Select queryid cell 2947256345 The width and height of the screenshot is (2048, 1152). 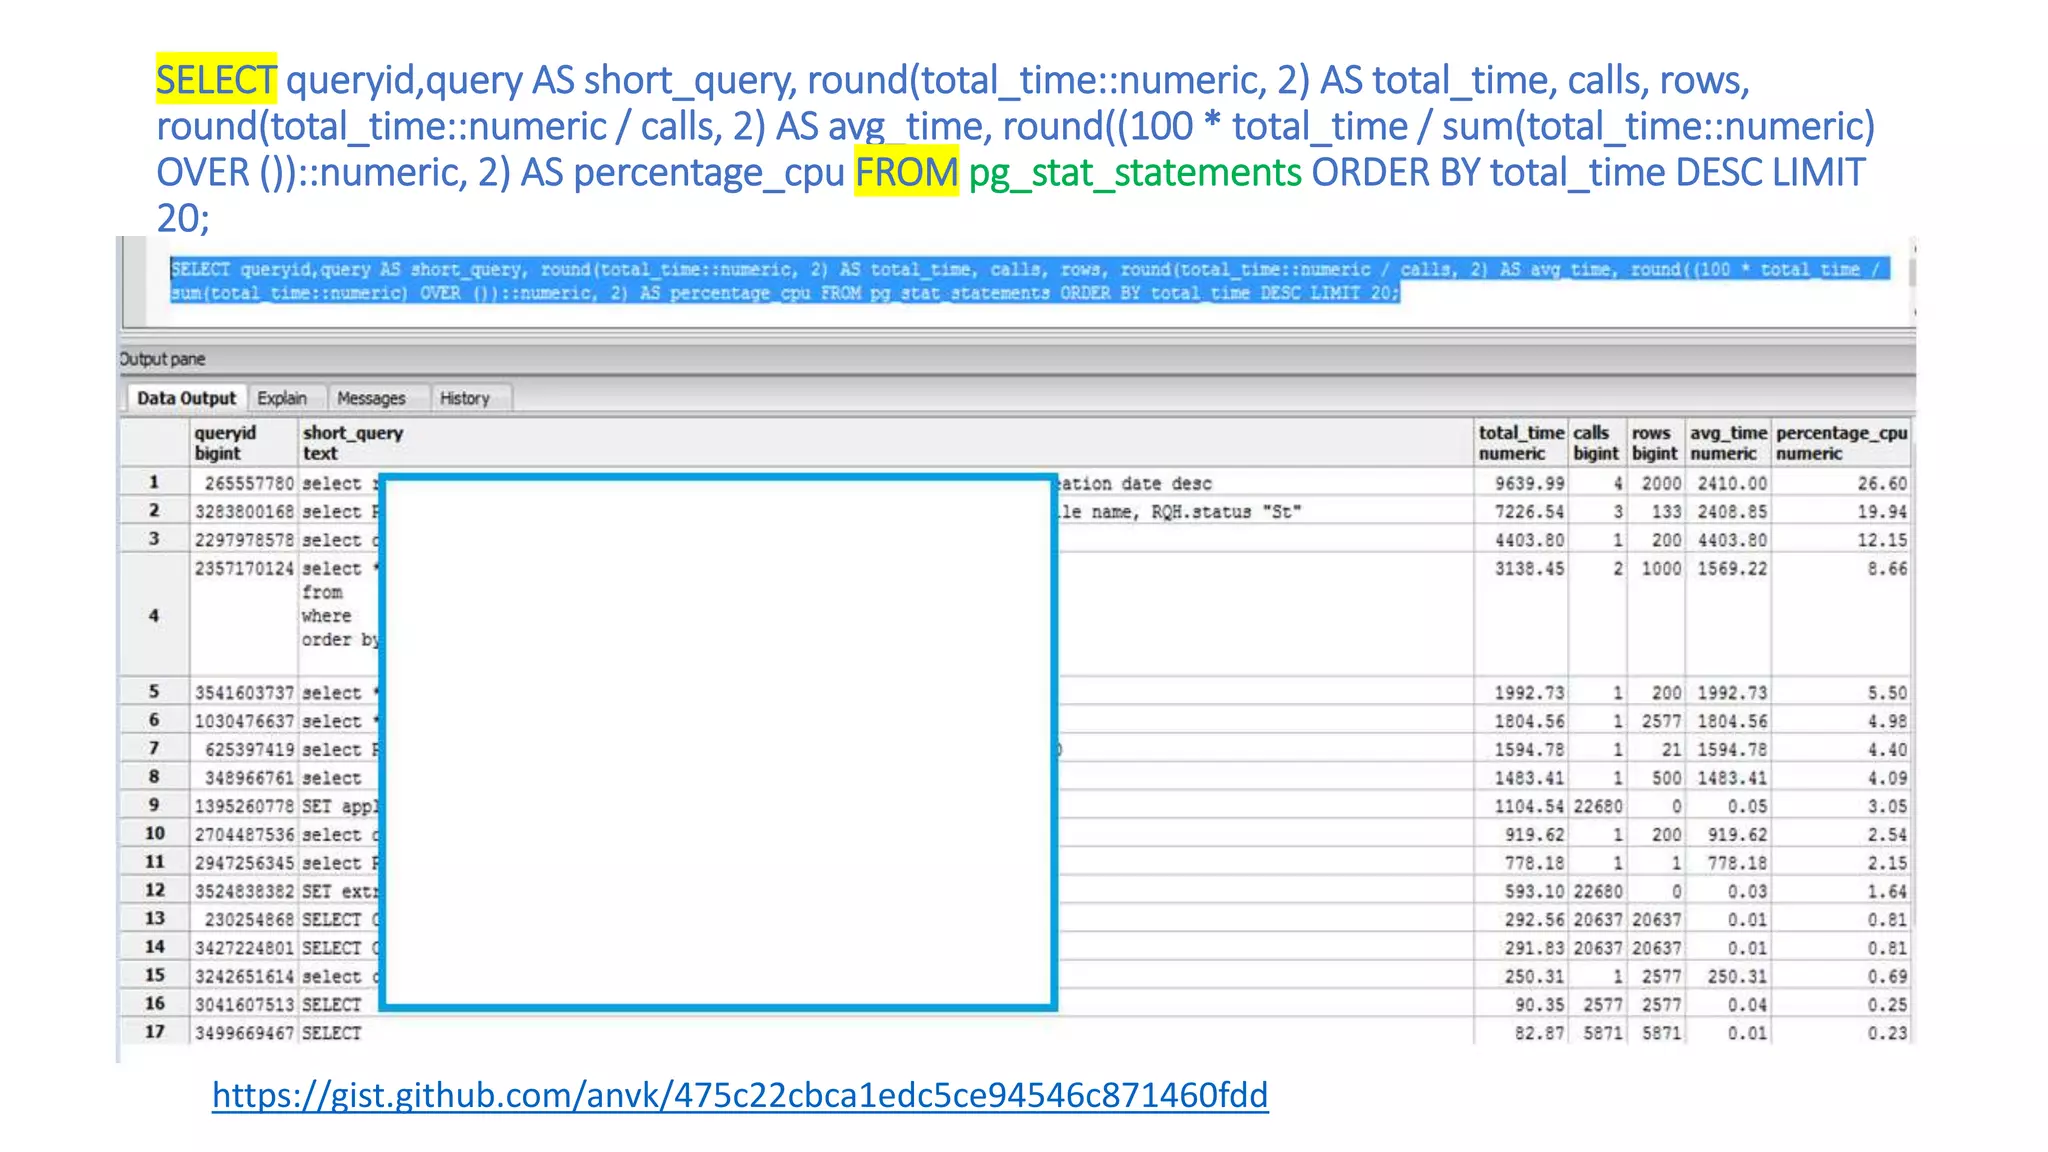coord(244,862)
